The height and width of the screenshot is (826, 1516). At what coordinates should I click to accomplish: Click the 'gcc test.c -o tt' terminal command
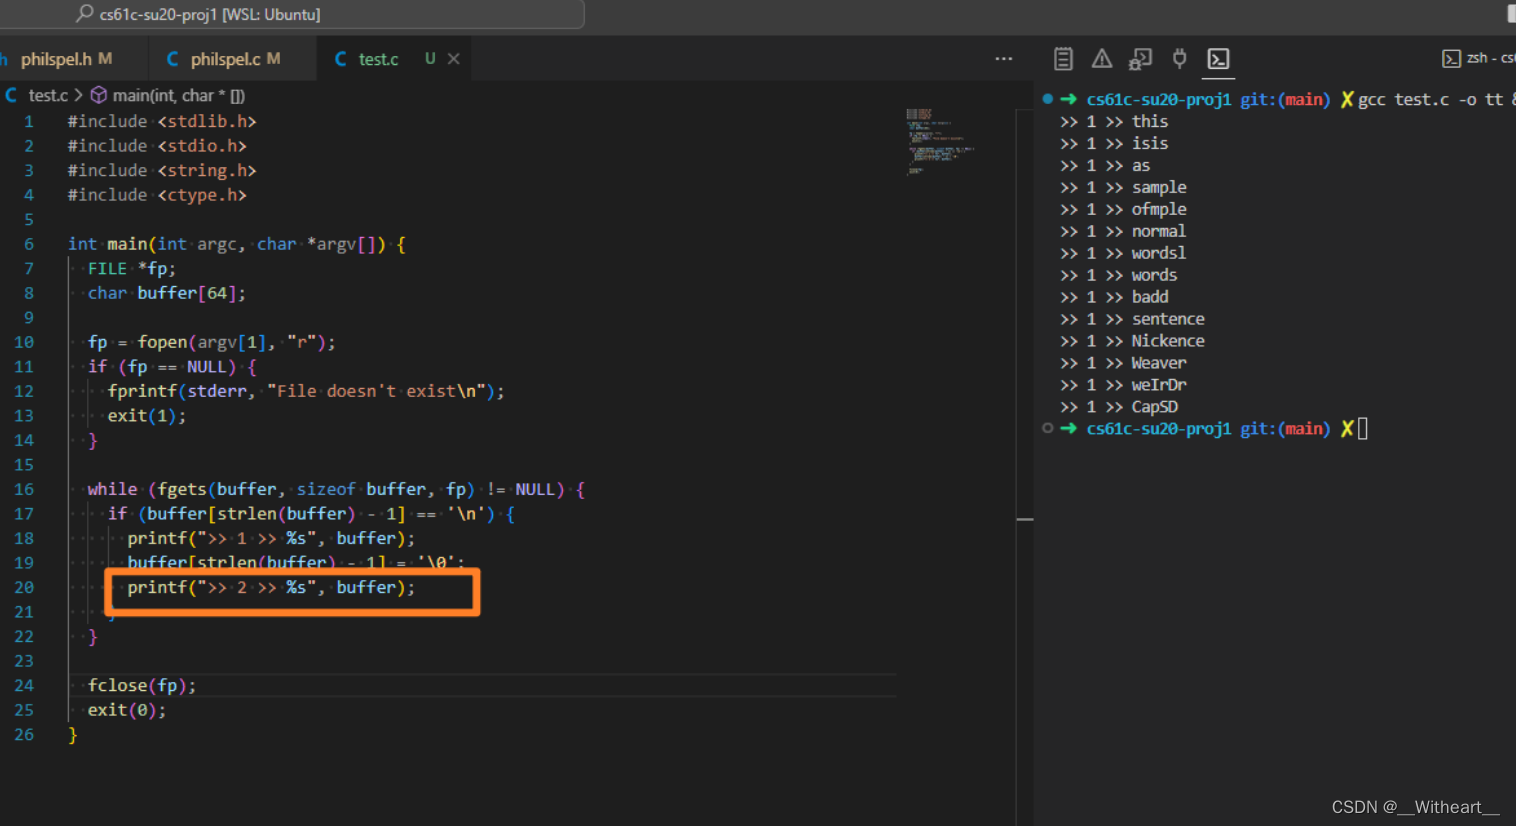point(1430,99)
